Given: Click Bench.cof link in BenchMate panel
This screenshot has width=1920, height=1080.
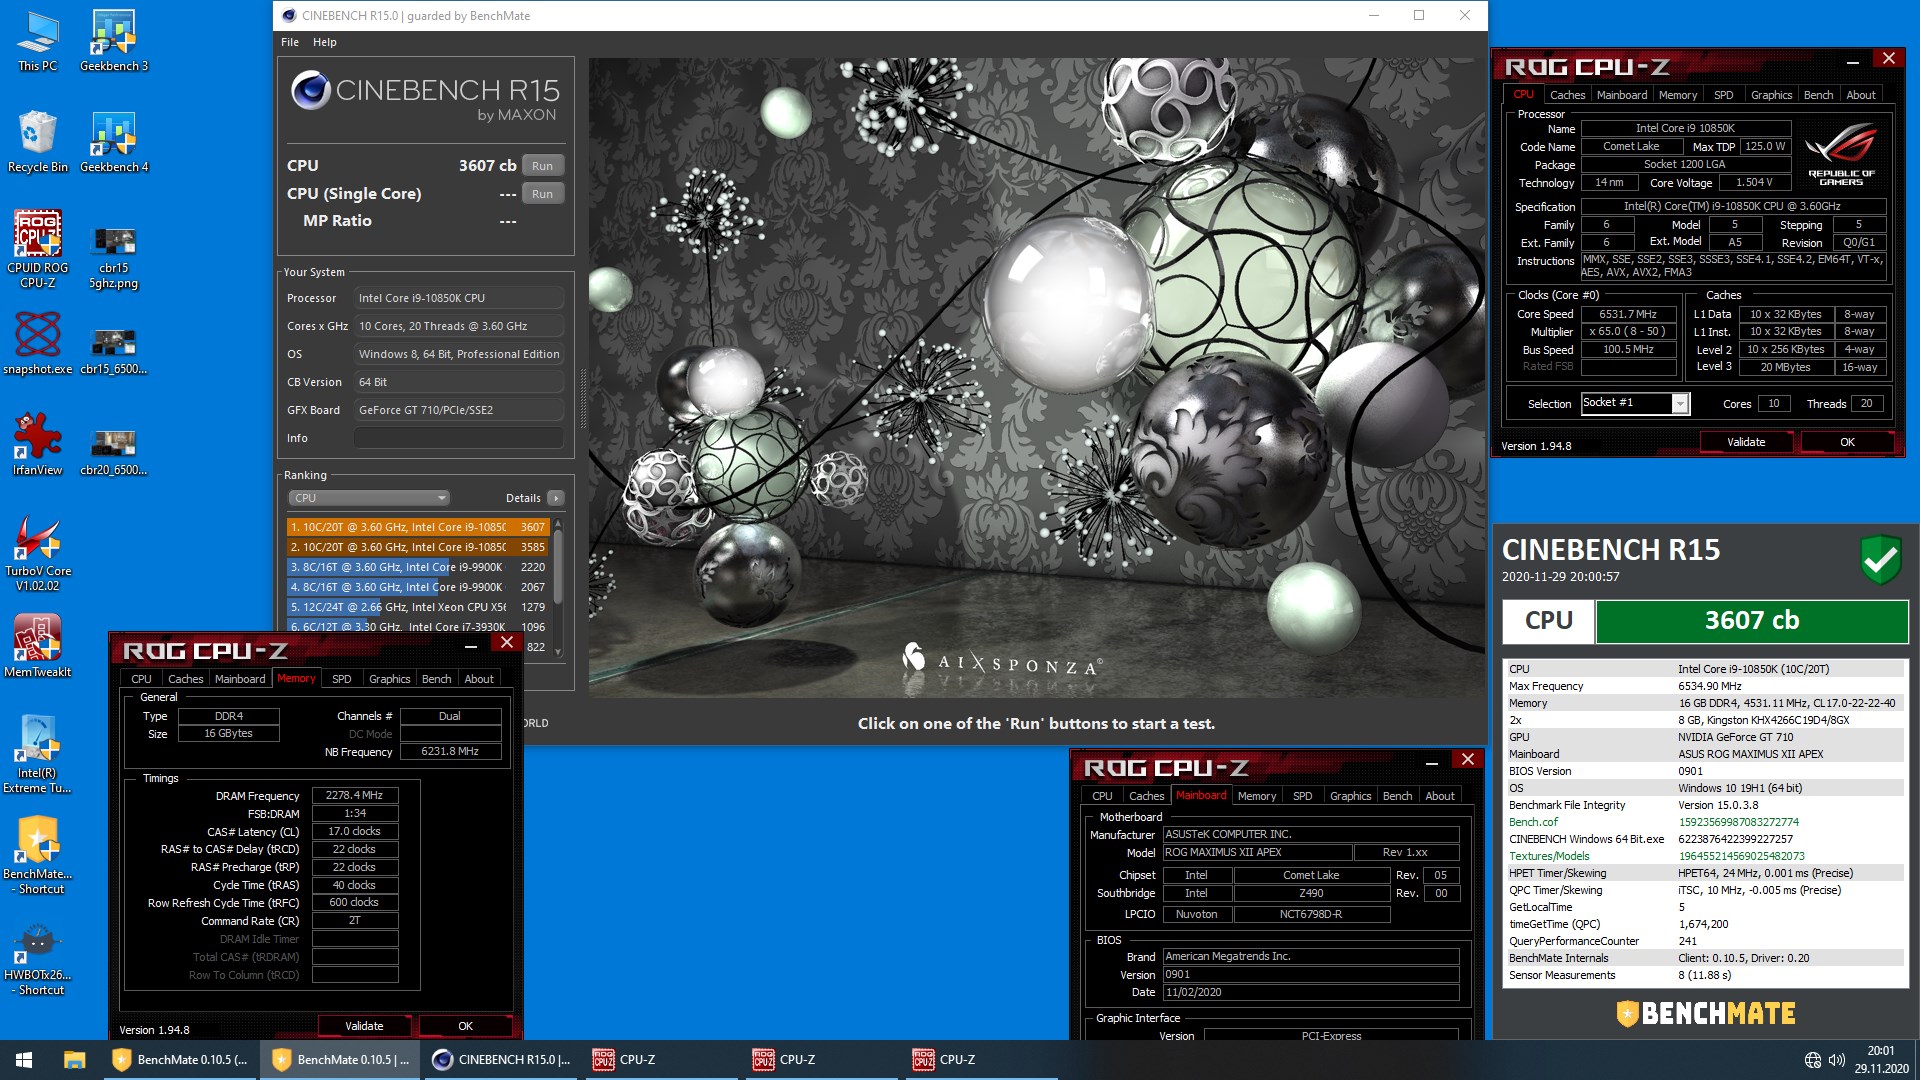Looking at the screenshot, I should coord(1533,822).
